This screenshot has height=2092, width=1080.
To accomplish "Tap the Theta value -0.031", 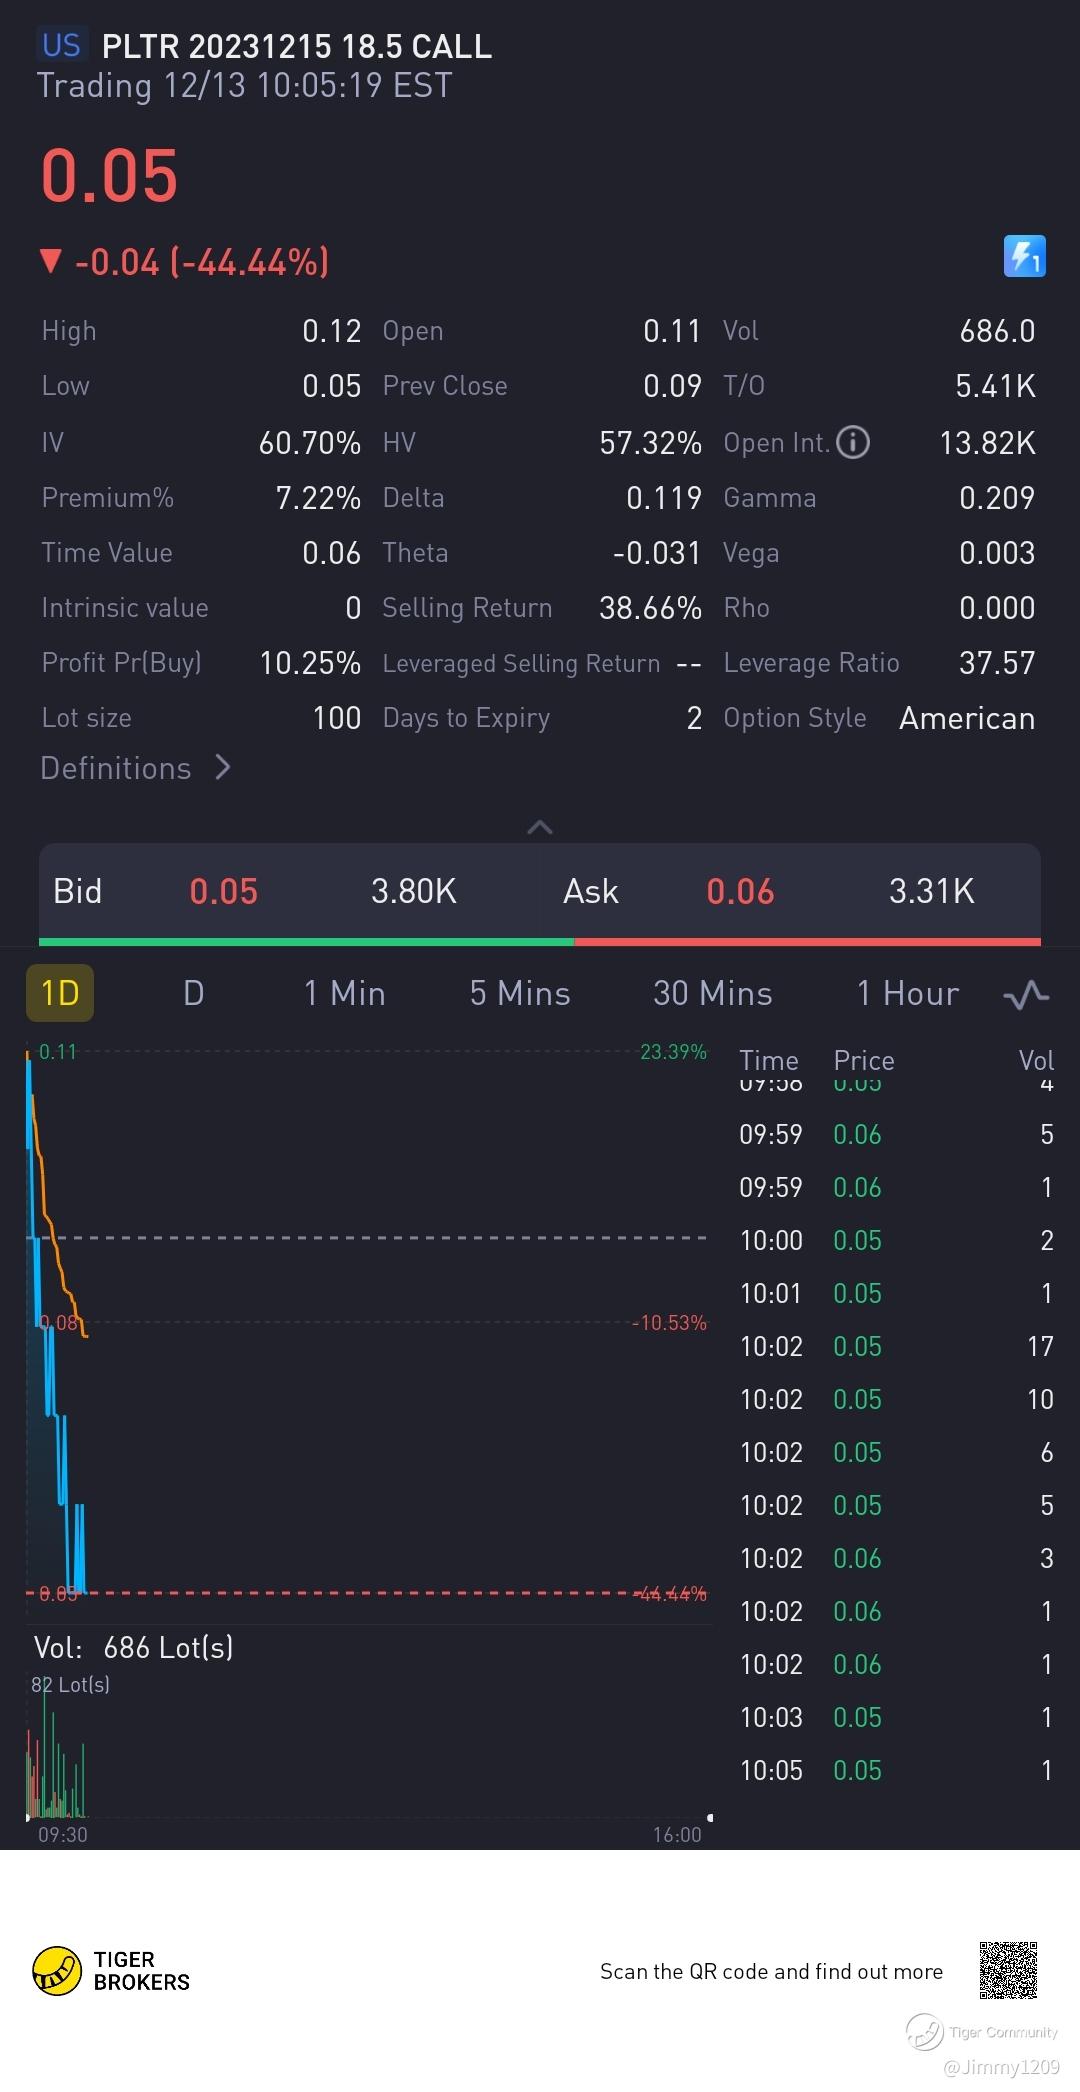I will pyautogui.click(x=657, y=552).
